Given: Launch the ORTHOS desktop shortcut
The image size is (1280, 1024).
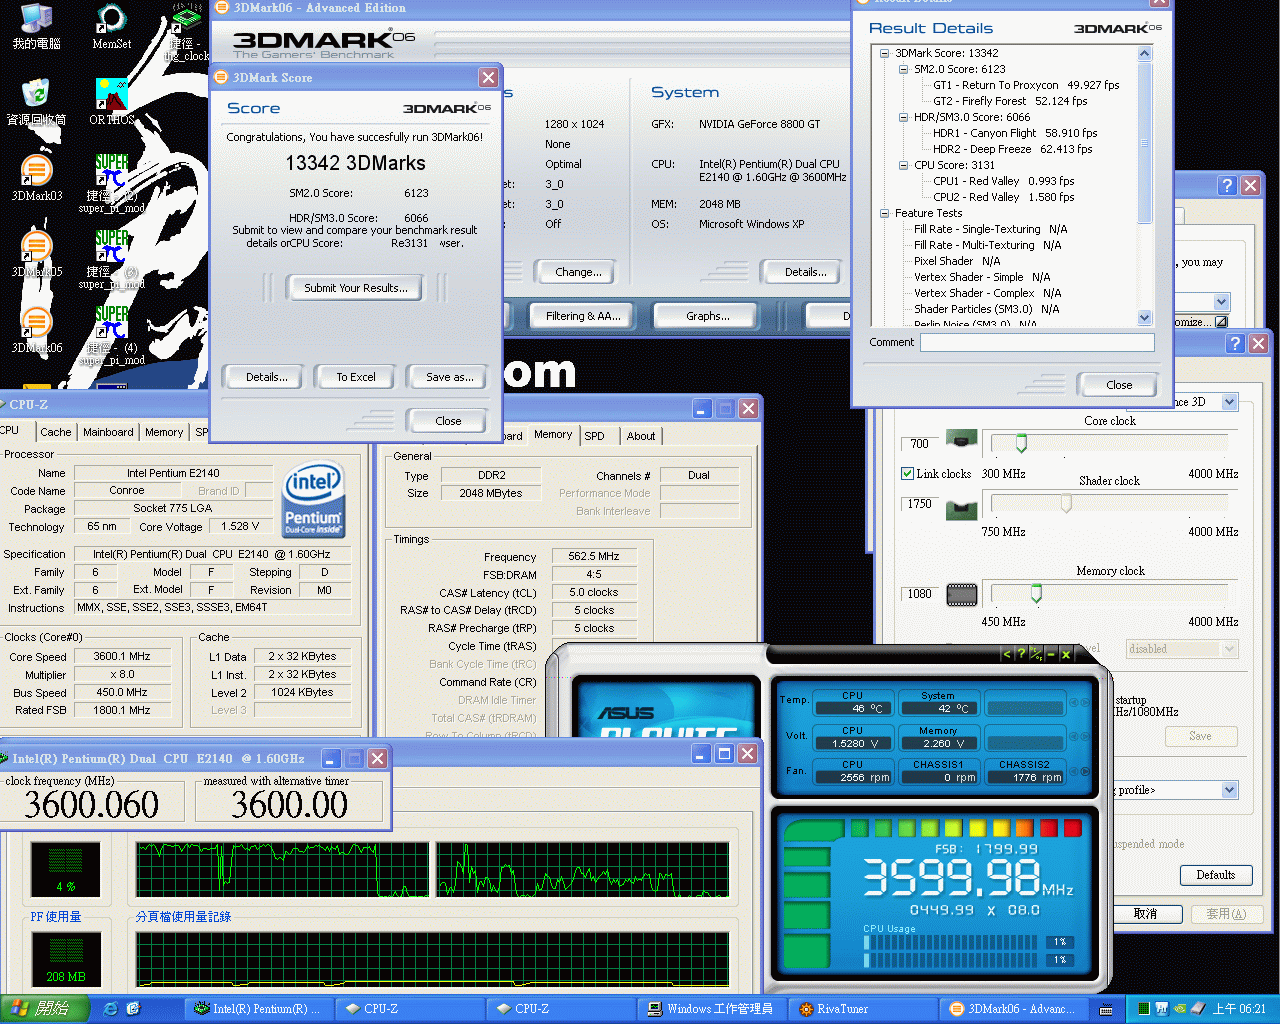Looking at the screenshot, I should pos(111,102).
